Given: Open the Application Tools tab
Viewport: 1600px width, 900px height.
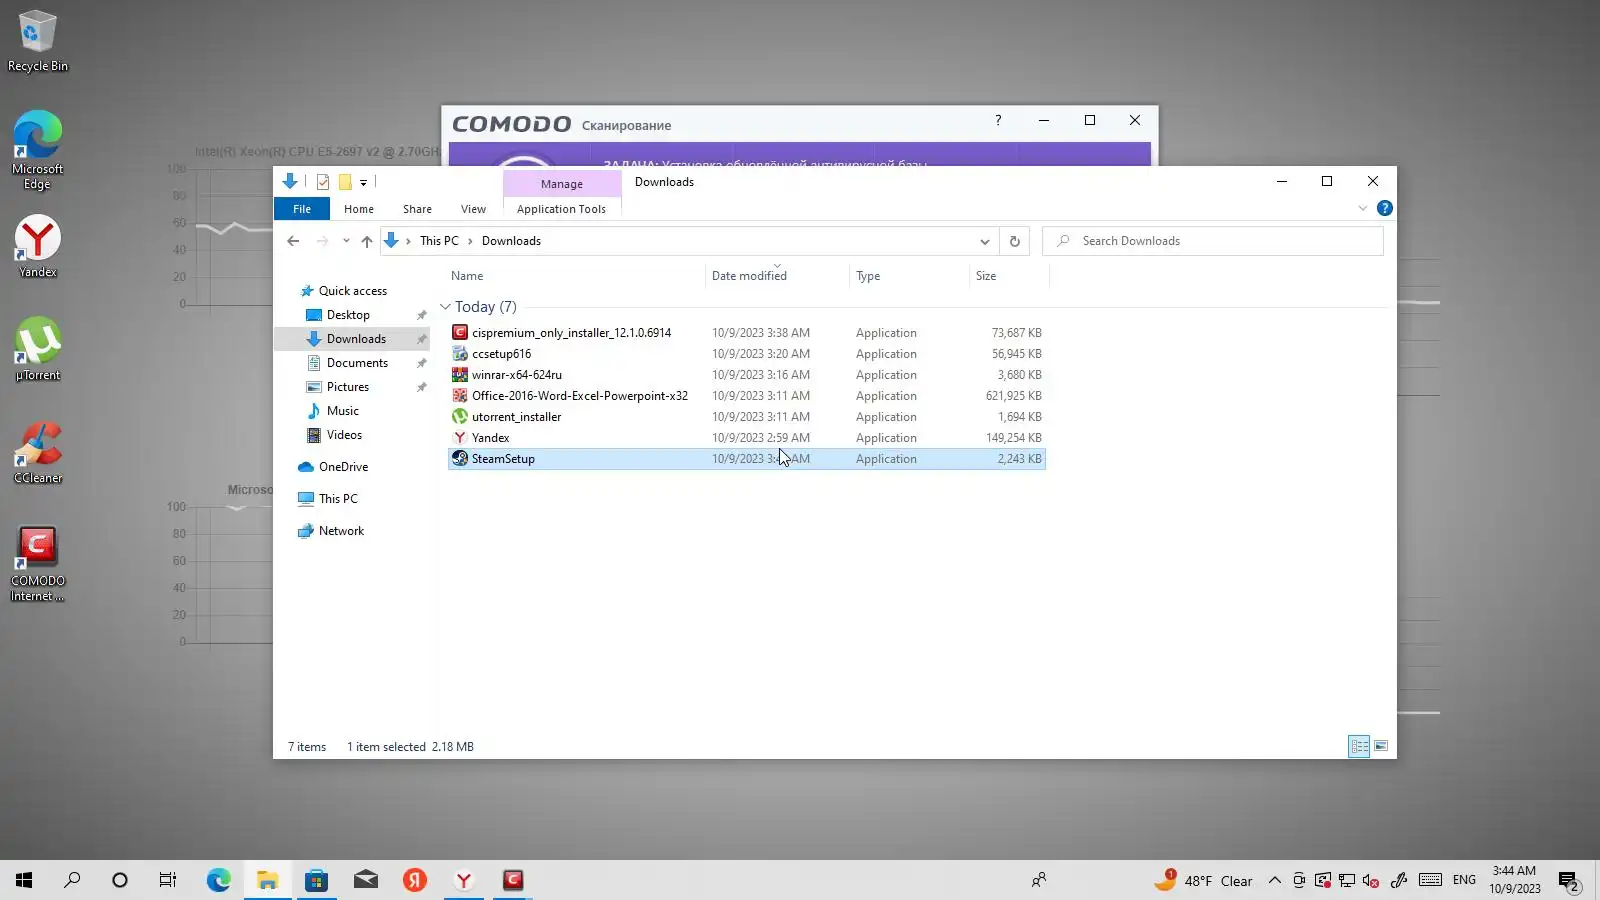Looking at the screenshot, I should [x=561, y=209].
